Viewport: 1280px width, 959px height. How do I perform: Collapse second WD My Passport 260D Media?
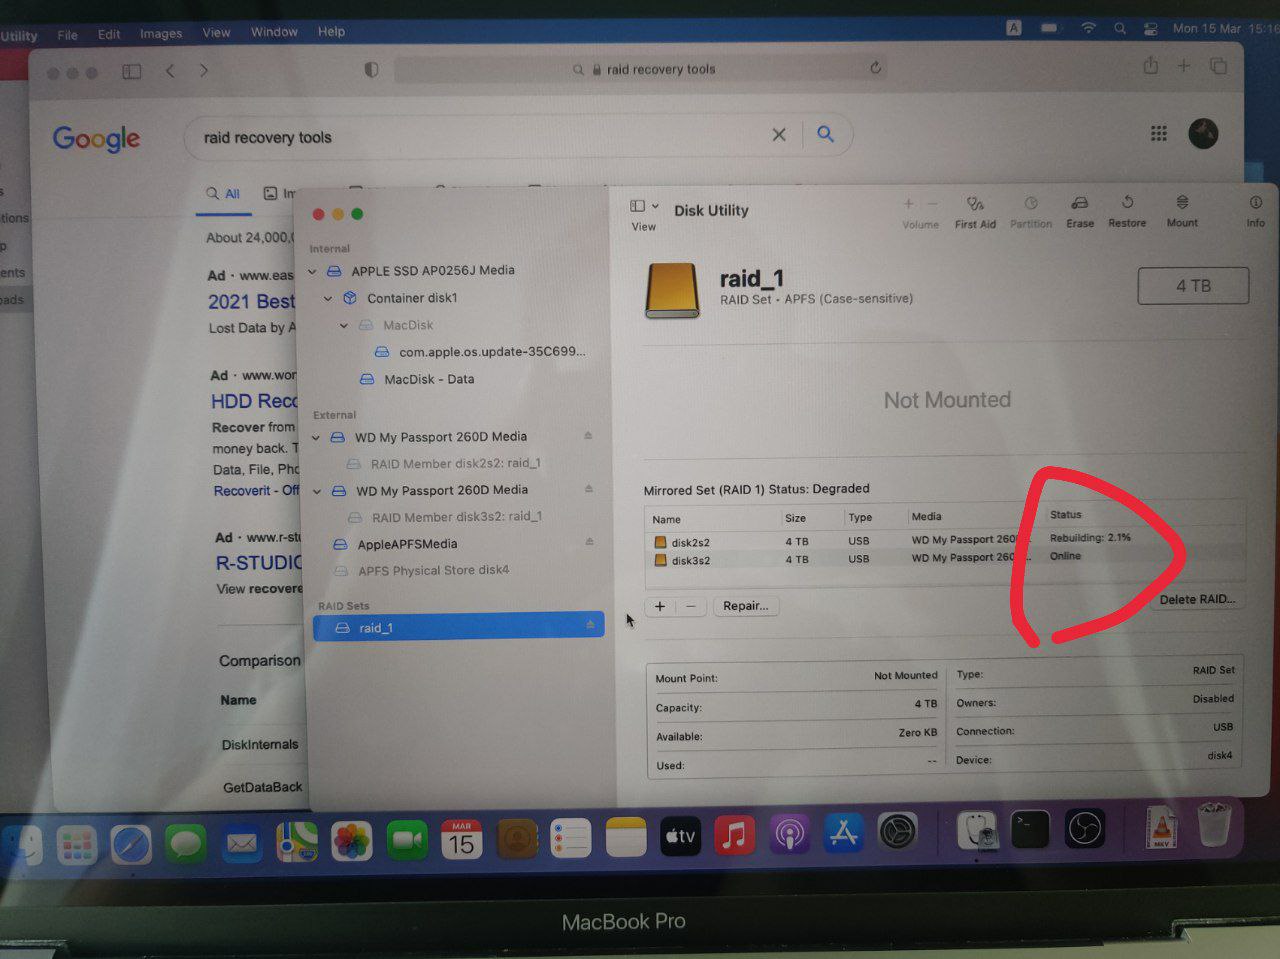[317, 491]
